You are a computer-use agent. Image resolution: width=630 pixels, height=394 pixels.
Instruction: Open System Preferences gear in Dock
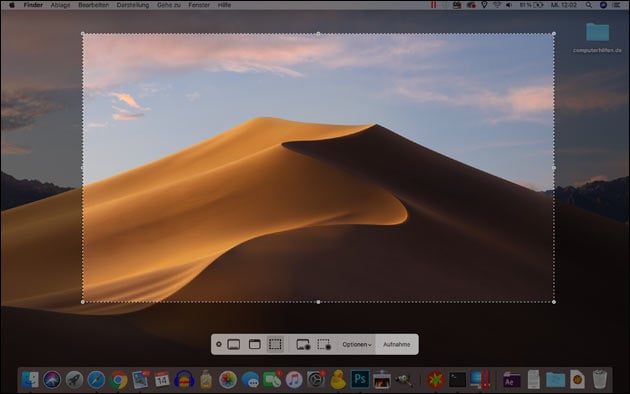(316, 380)
